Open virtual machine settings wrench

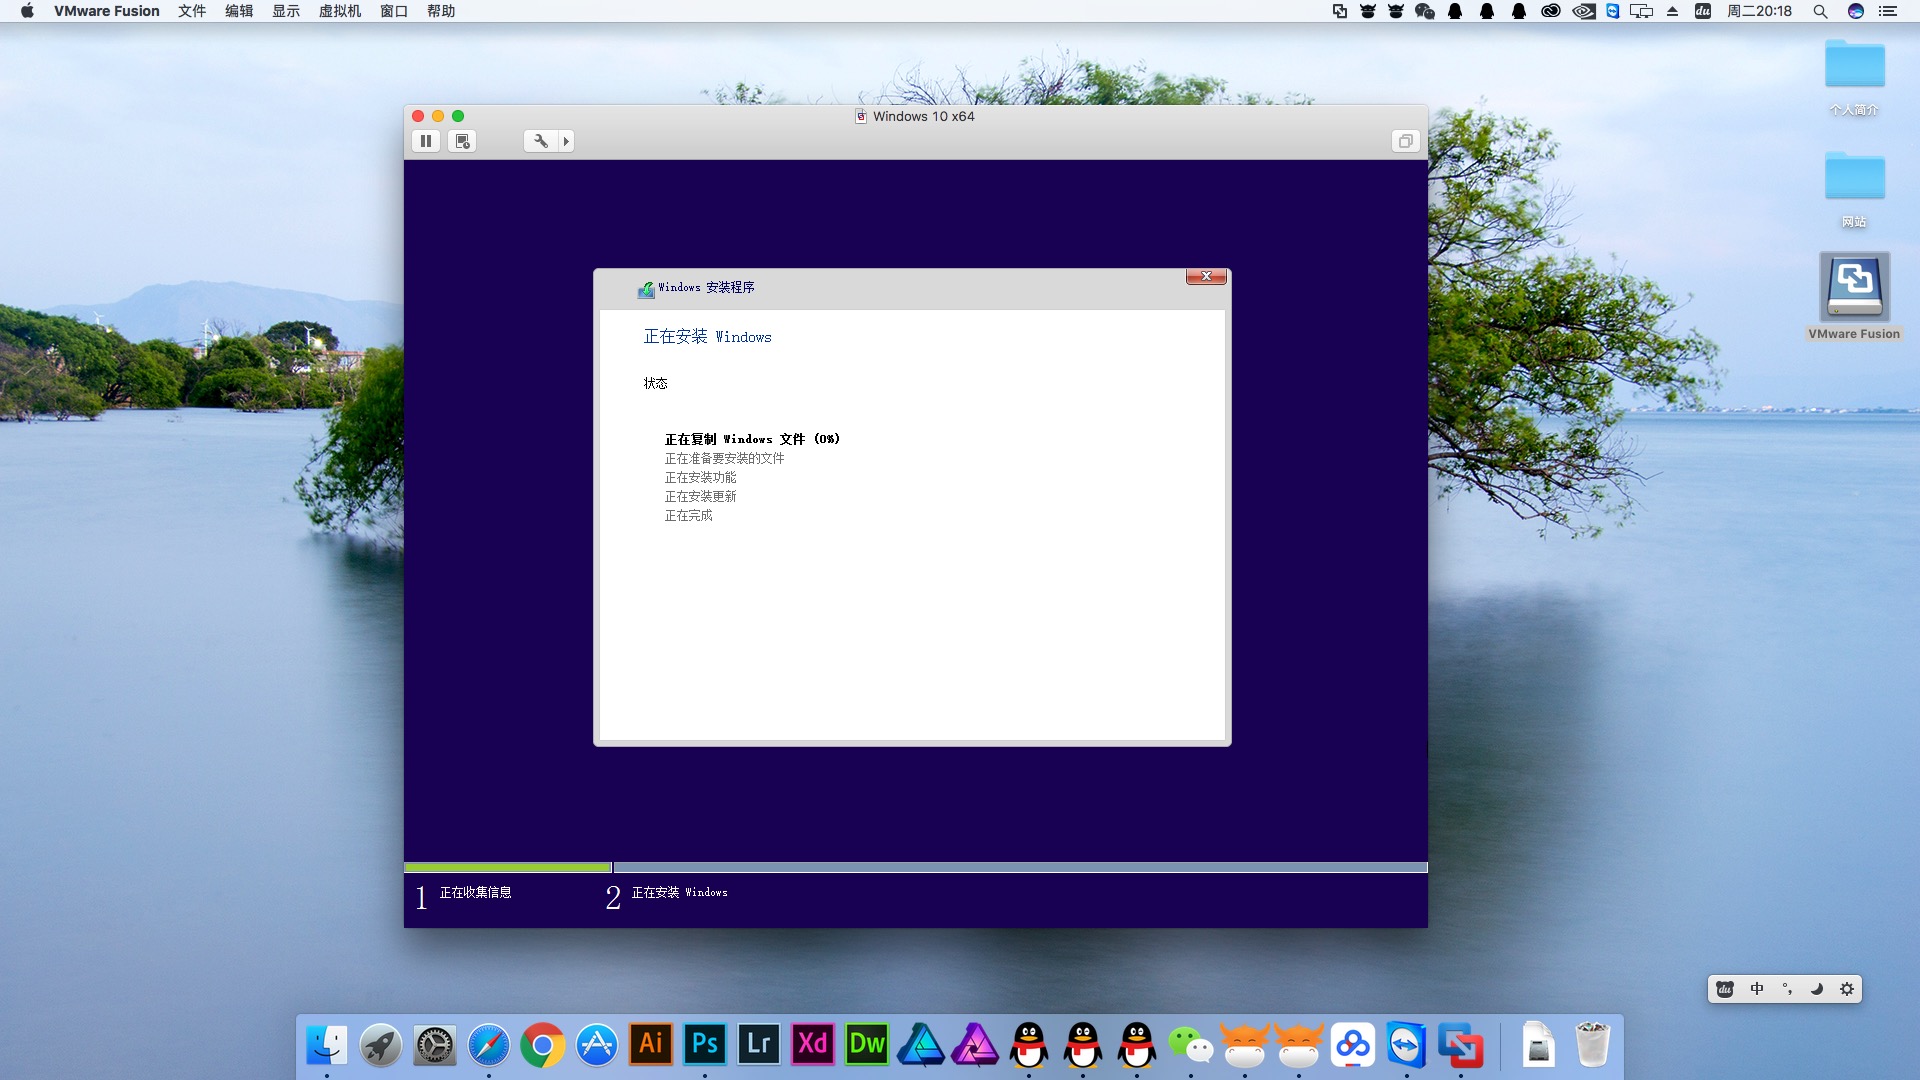540,141
